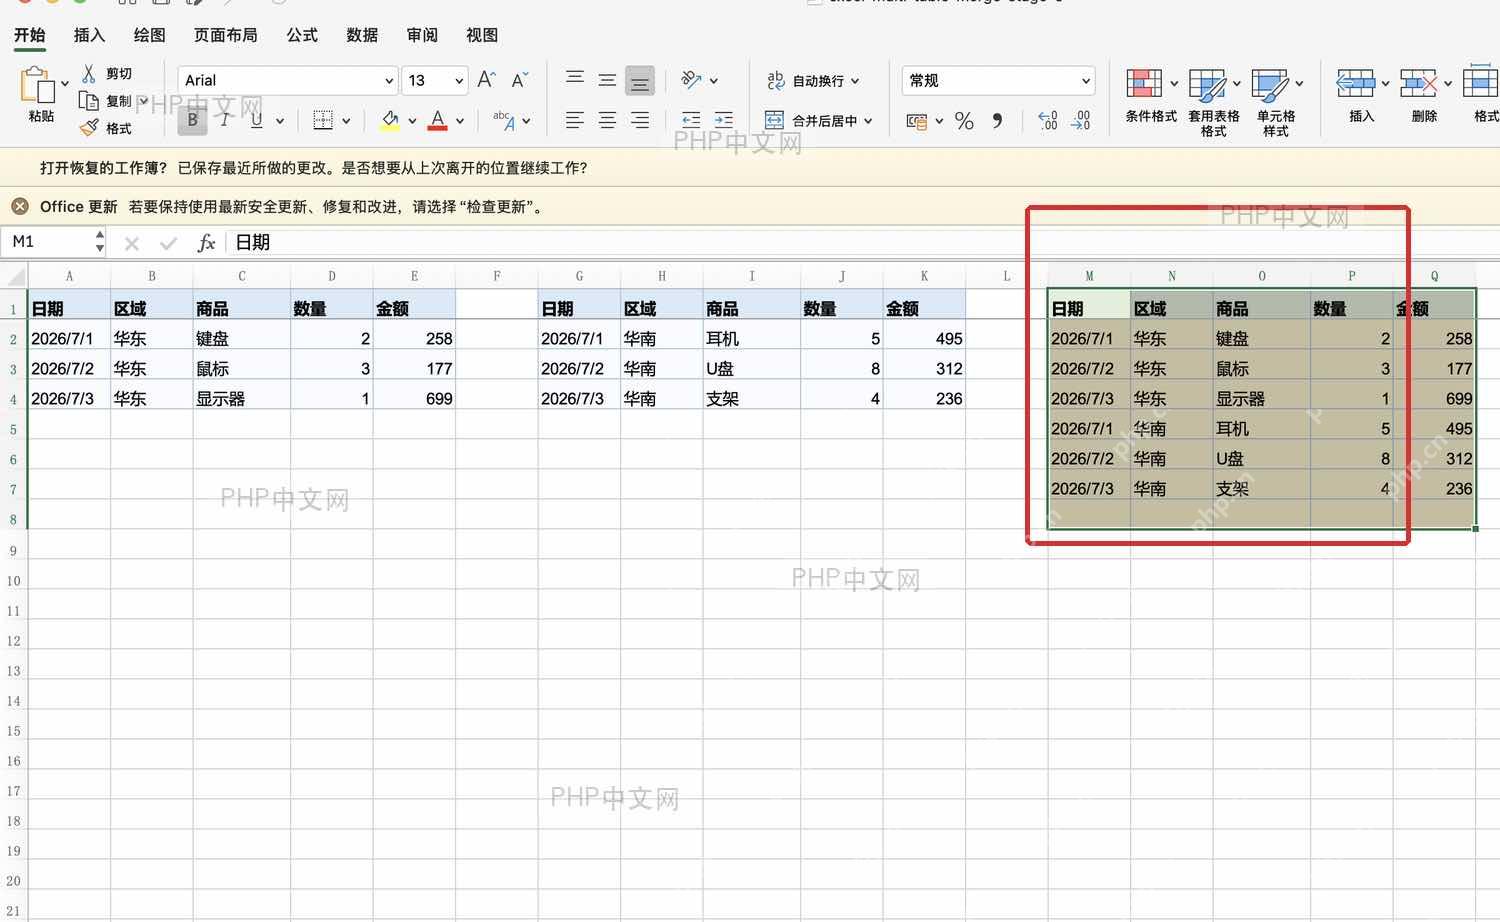Click the Cut (剪切) scissors icon

89,73
